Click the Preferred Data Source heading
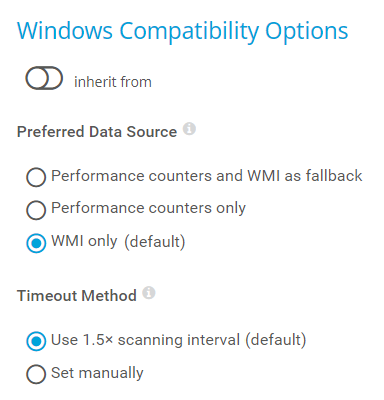384x400 pixels. pos(97,132)
